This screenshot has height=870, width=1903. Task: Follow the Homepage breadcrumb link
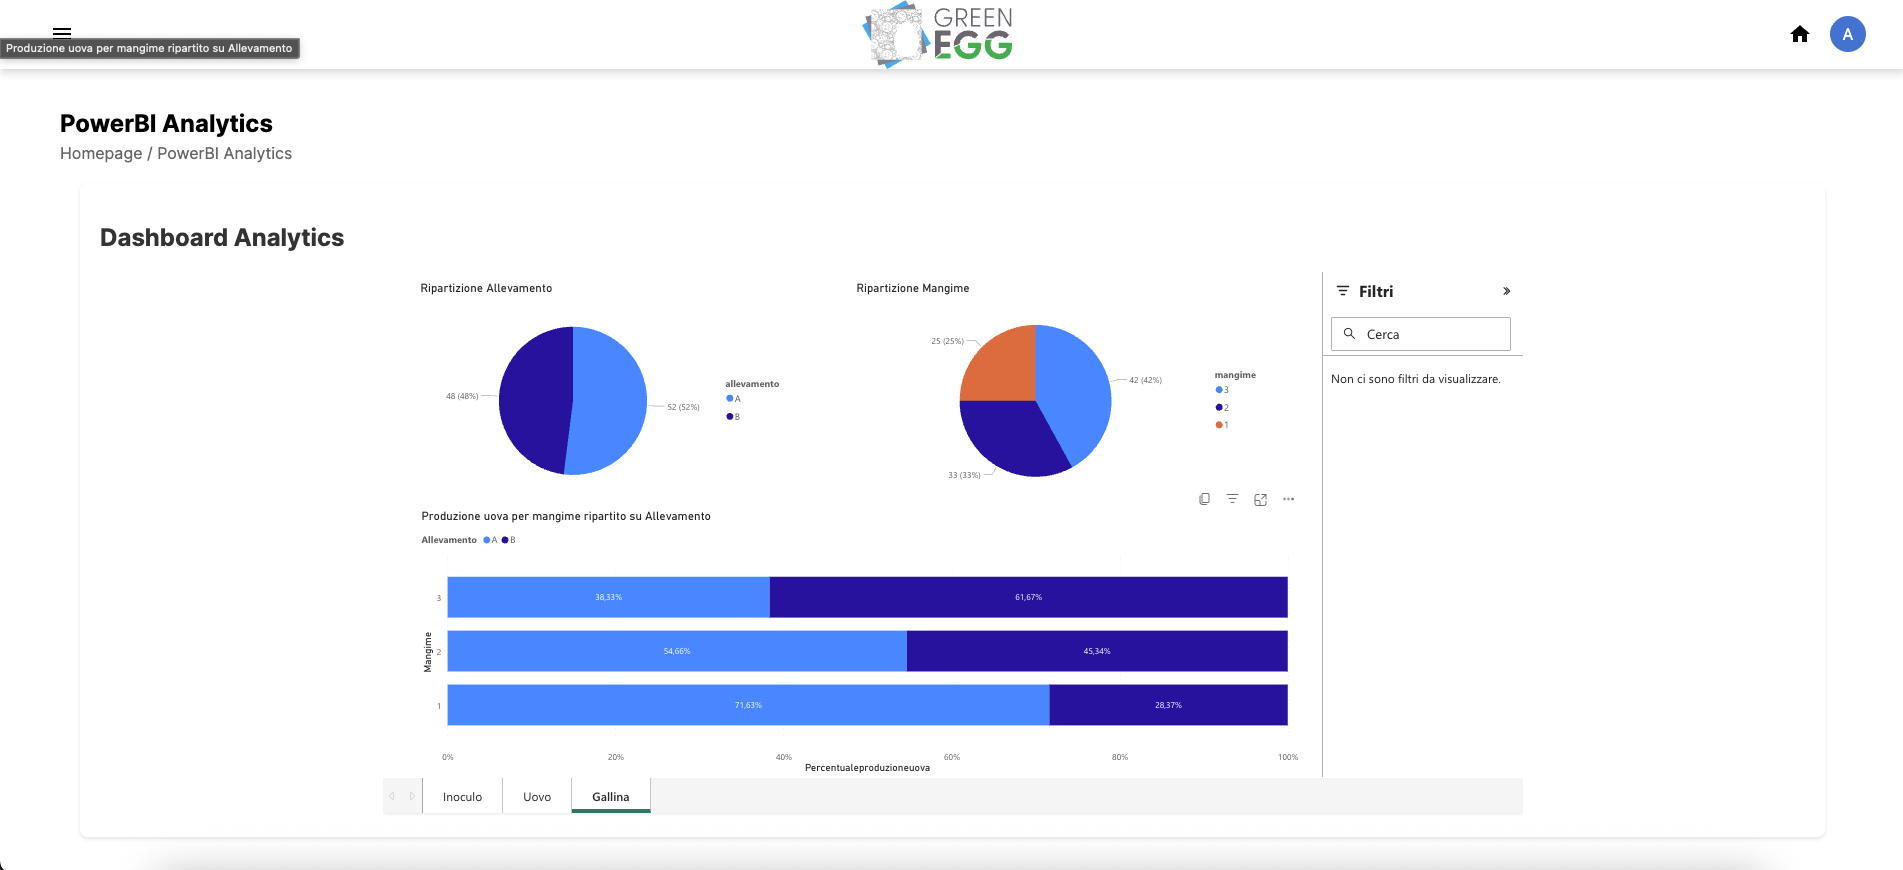[101, 153]
